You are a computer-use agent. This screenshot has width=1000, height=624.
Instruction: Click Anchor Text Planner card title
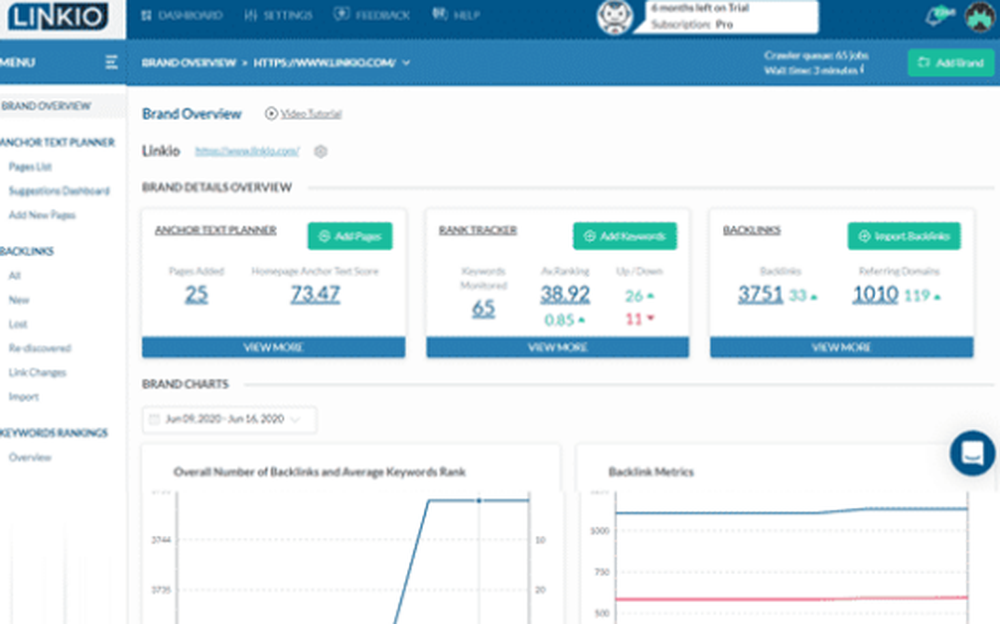(x=216, y=230)
